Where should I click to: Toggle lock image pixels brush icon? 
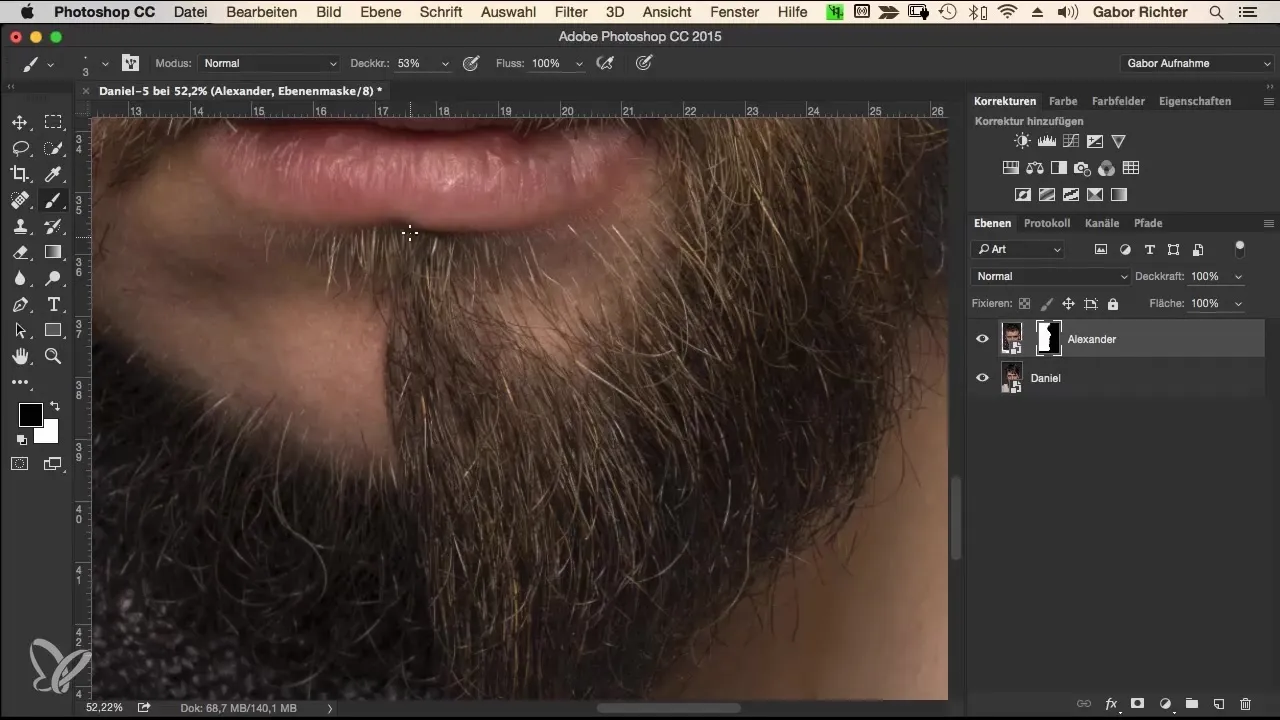coord(1047,303)
